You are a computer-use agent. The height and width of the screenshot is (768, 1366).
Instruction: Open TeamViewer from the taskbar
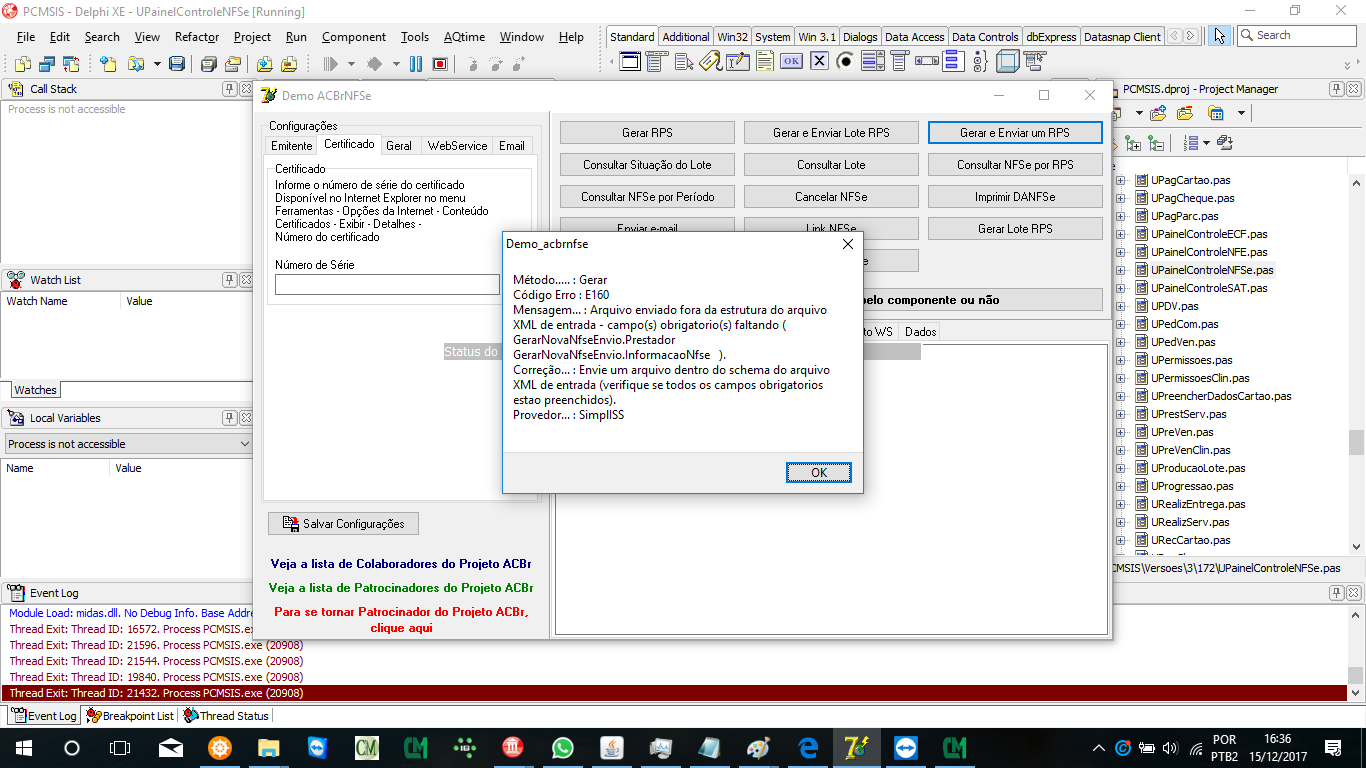tap(906, 747)
